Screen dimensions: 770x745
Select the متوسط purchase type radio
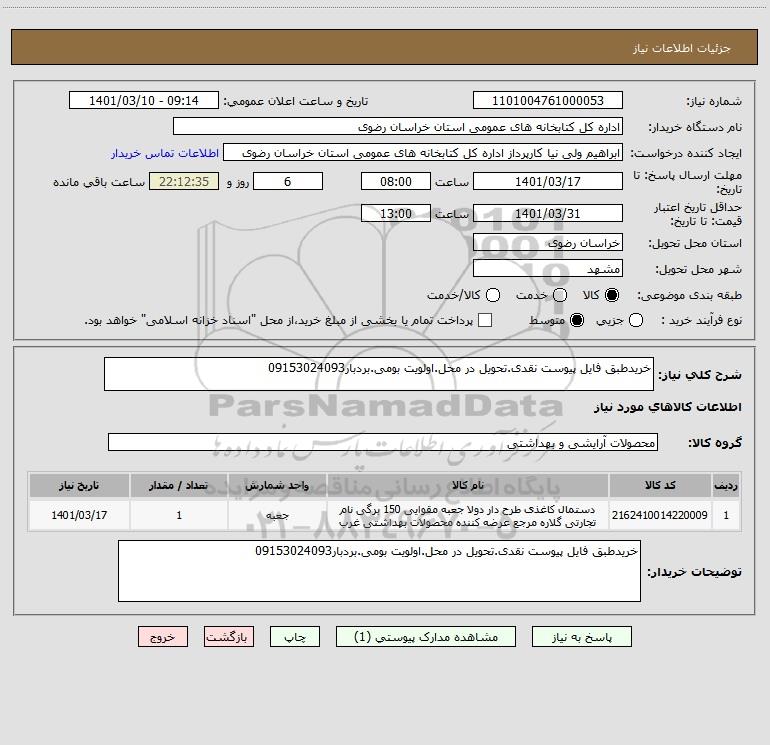tap(577, 320)
